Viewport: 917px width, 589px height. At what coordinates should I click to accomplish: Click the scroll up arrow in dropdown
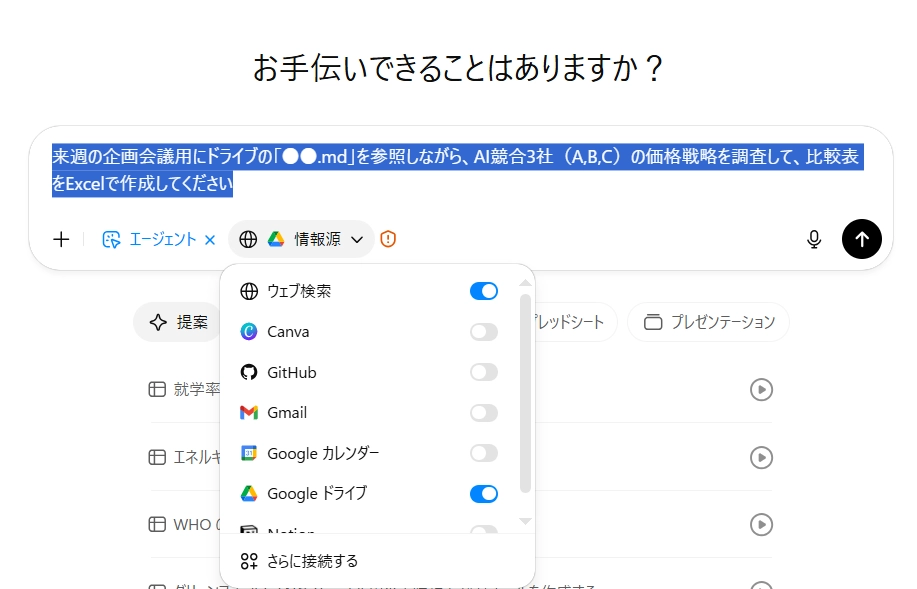525,283
